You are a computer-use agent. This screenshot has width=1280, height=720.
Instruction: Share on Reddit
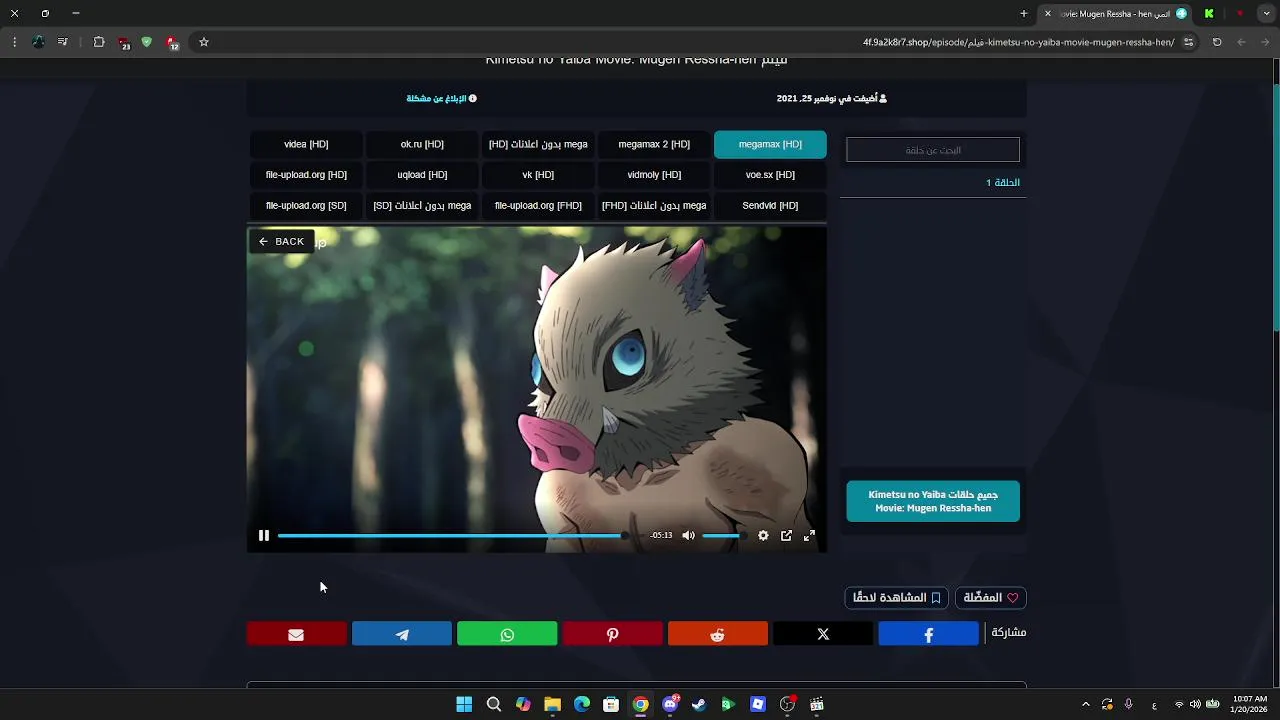pos(718,634)
